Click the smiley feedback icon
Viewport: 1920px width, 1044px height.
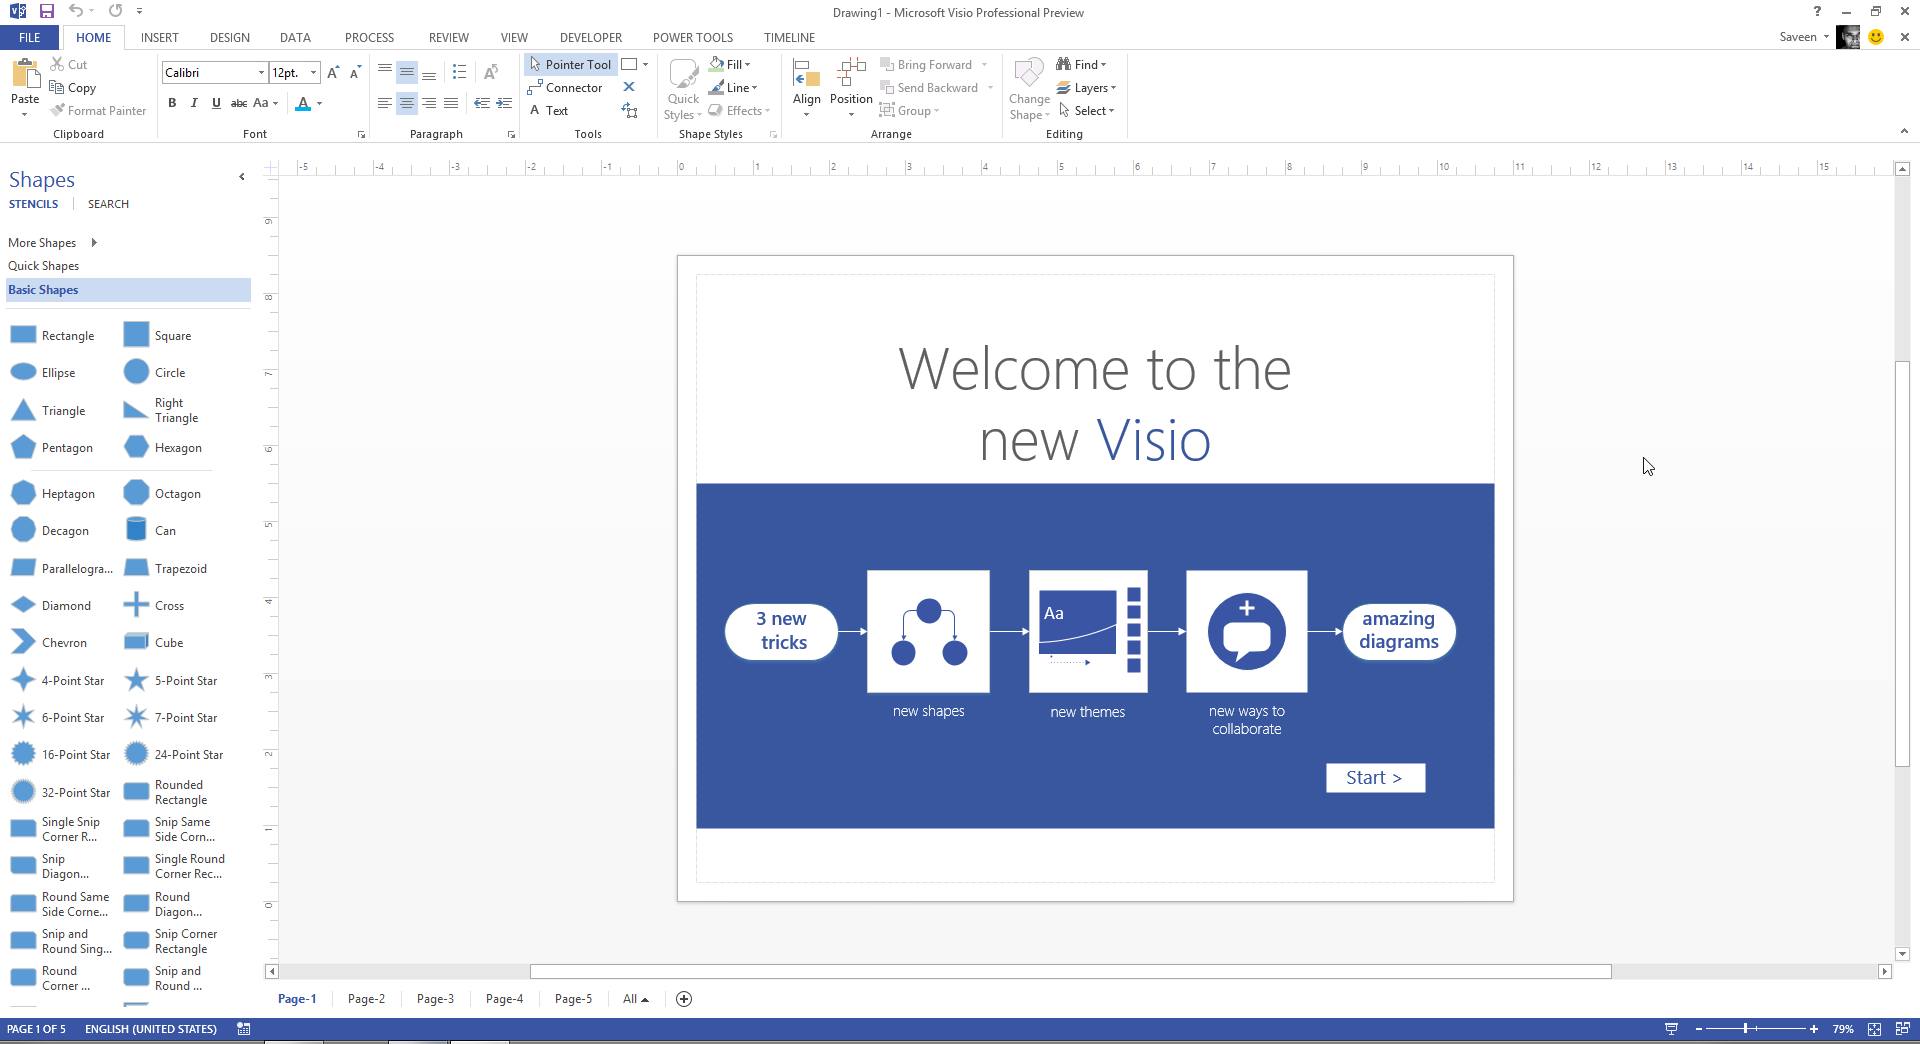pyautogui.click(x=1876, y=37)
